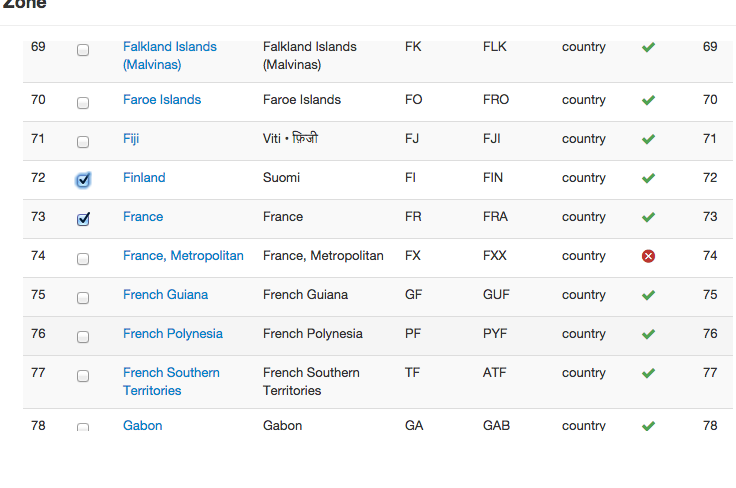Toggle Fiji's green published status icon
This screenshot has width=736, height=488.
click(648, 139)
